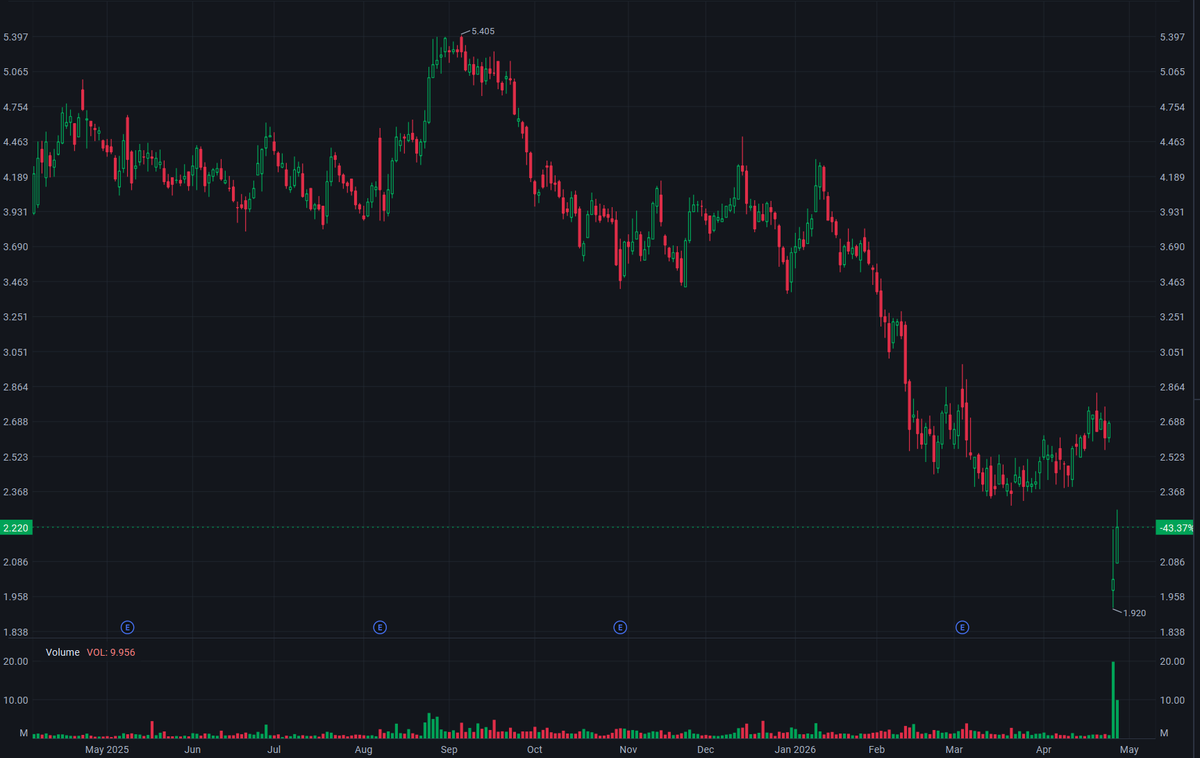
Task: Click the tallest green volume bar
Action: click(x=1112, y=699)
